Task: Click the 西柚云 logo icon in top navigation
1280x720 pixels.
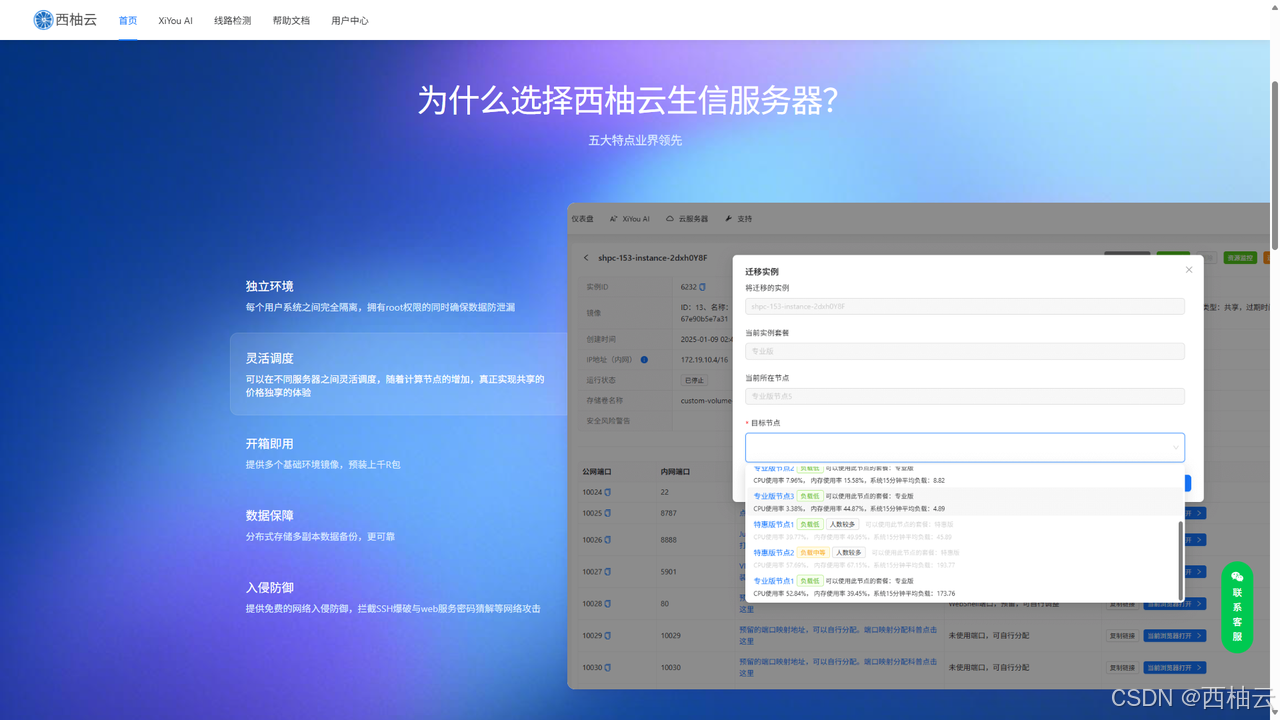Action: 41,19
